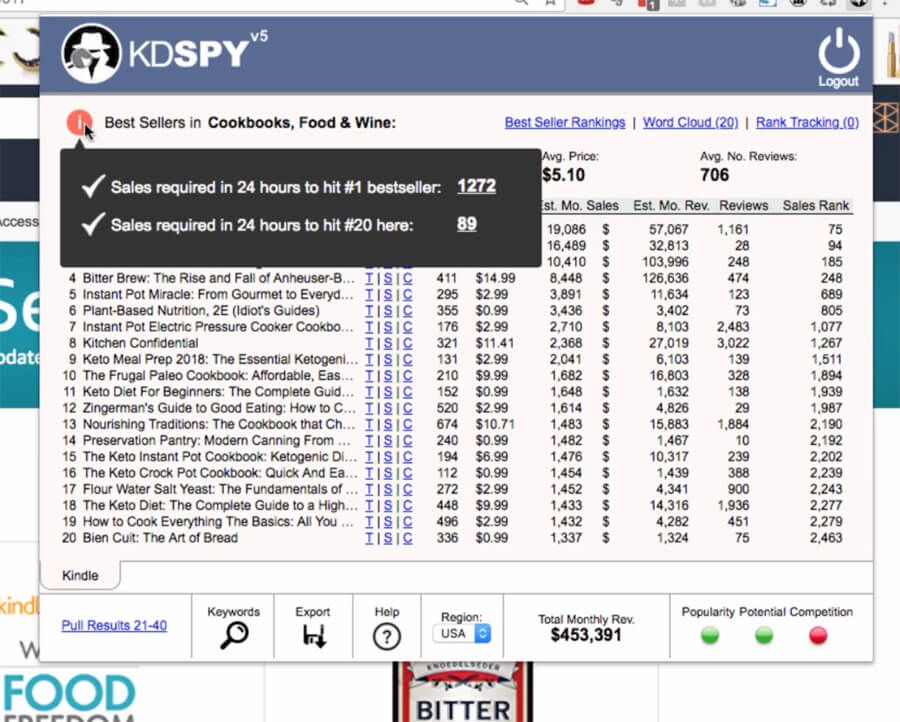Click C link for Bitter Brew row
900x722 pixels.
[407, 278]
